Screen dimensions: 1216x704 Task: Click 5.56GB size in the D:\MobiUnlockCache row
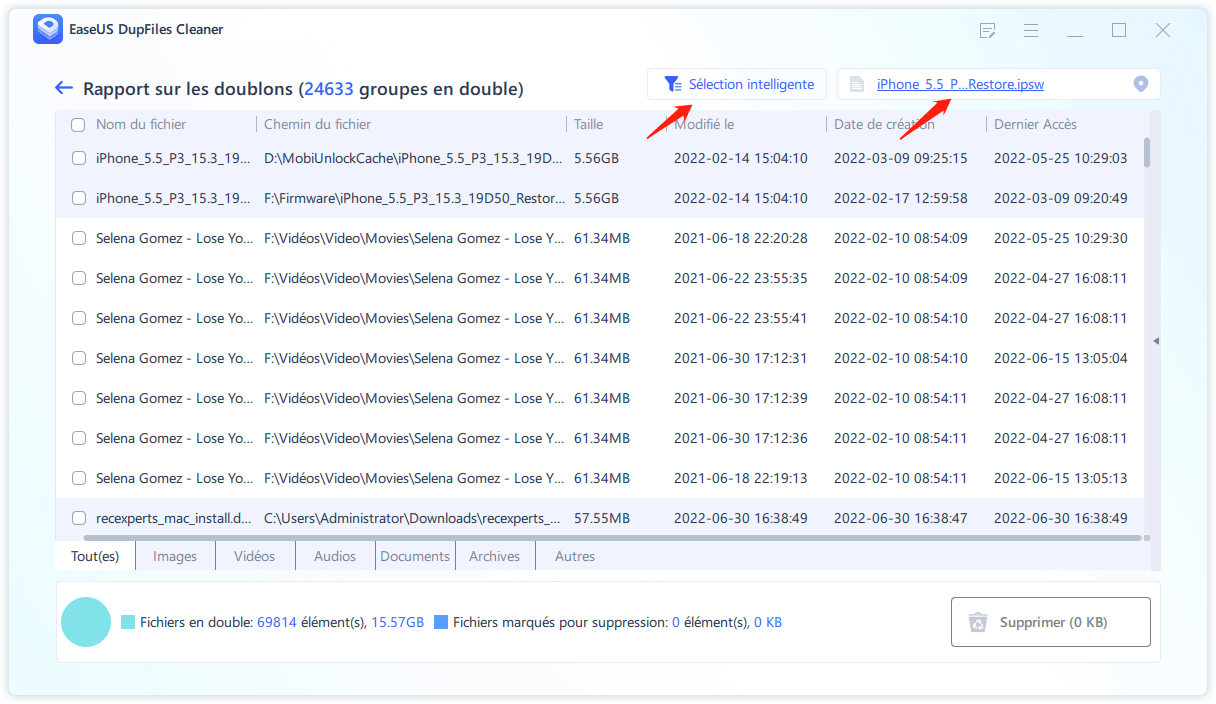[596, 158]
